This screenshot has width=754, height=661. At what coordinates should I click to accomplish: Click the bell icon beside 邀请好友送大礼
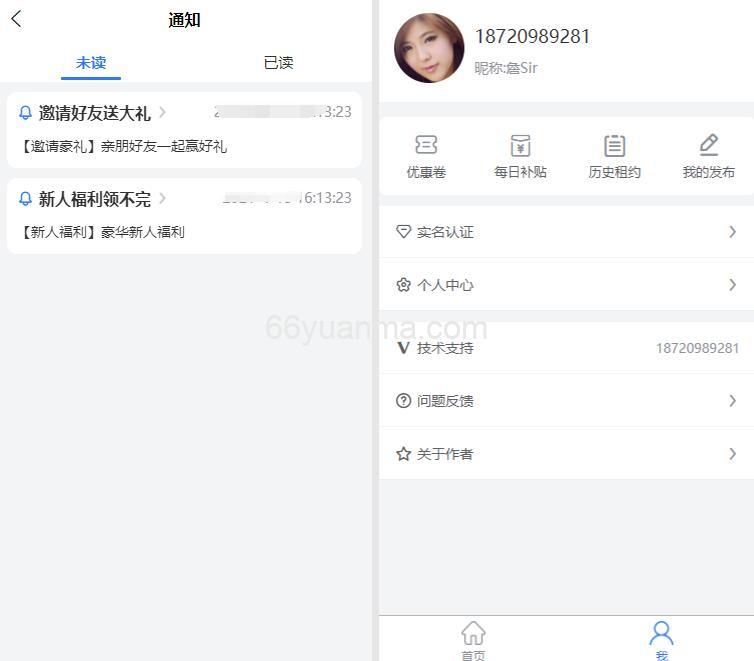25,113
